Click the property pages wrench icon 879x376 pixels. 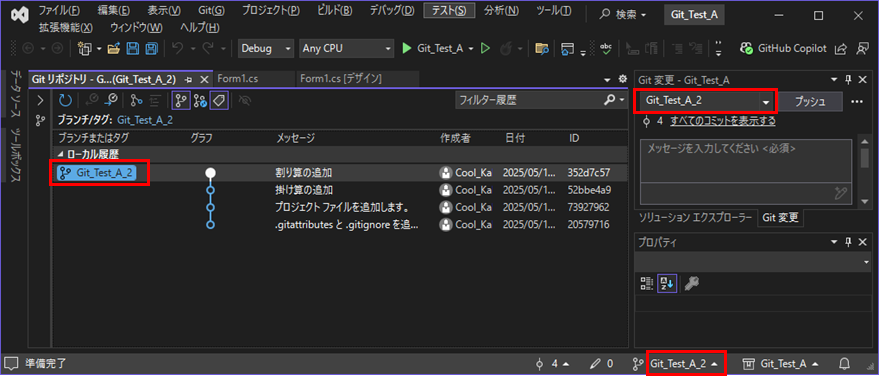pos(691,284)
